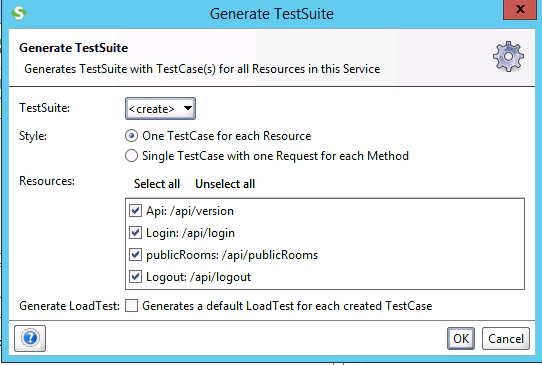Close the Generate TestSuite dialog
542x365 pixels.
(520, 10)
